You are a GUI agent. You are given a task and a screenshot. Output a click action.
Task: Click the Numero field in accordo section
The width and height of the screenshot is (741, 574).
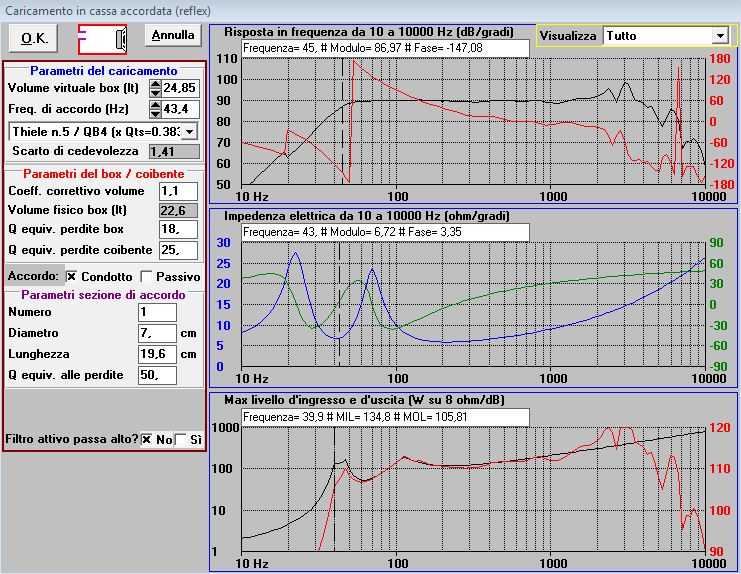point(157,312)
